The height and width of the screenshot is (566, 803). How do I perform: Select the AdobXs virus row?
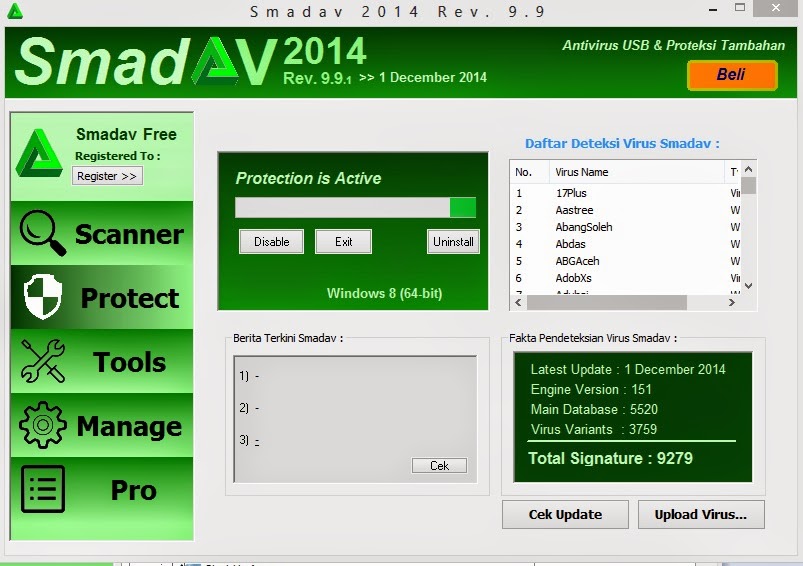click(x=625, y=278)
